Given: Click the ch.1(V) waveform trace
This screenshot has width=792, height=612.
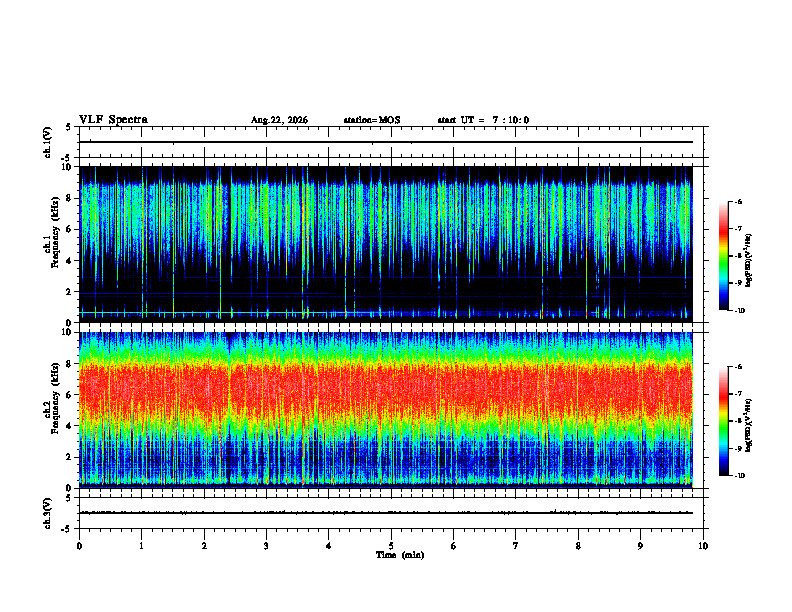Looking at the screenshot, I should coord(386,142).
